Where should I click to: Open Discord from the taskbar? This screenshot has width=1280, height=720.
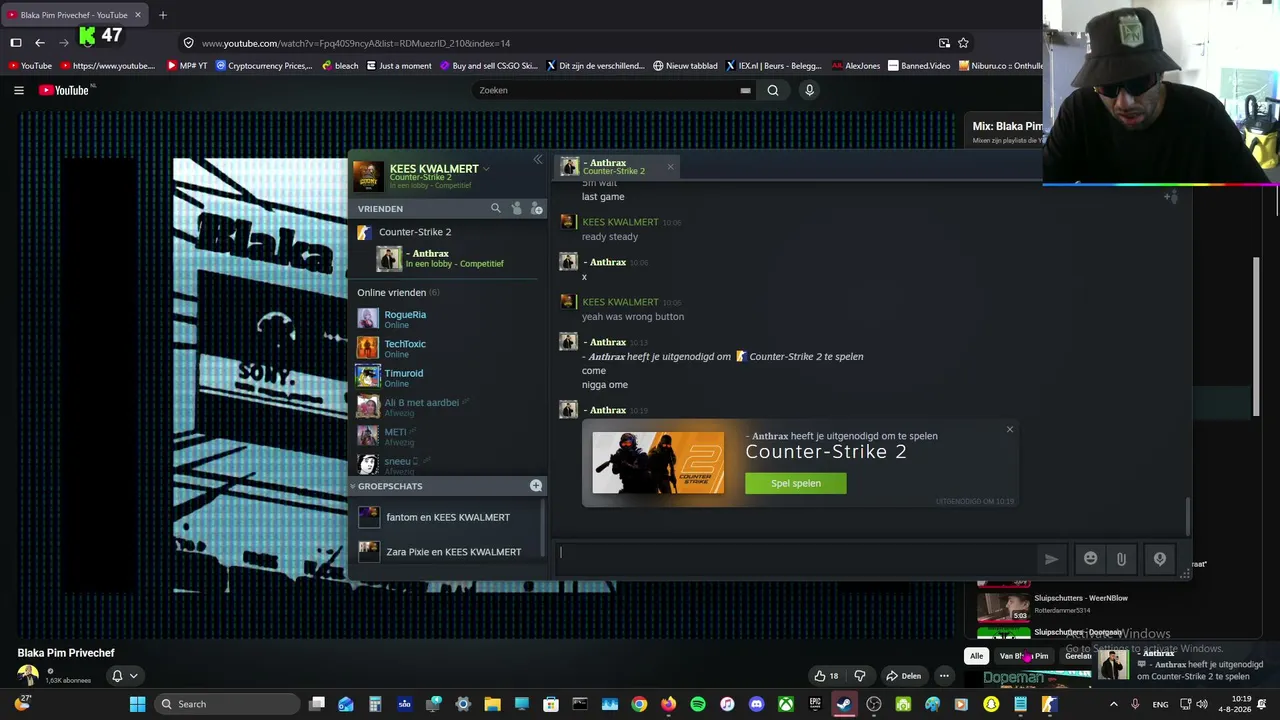tap(756, 704)
